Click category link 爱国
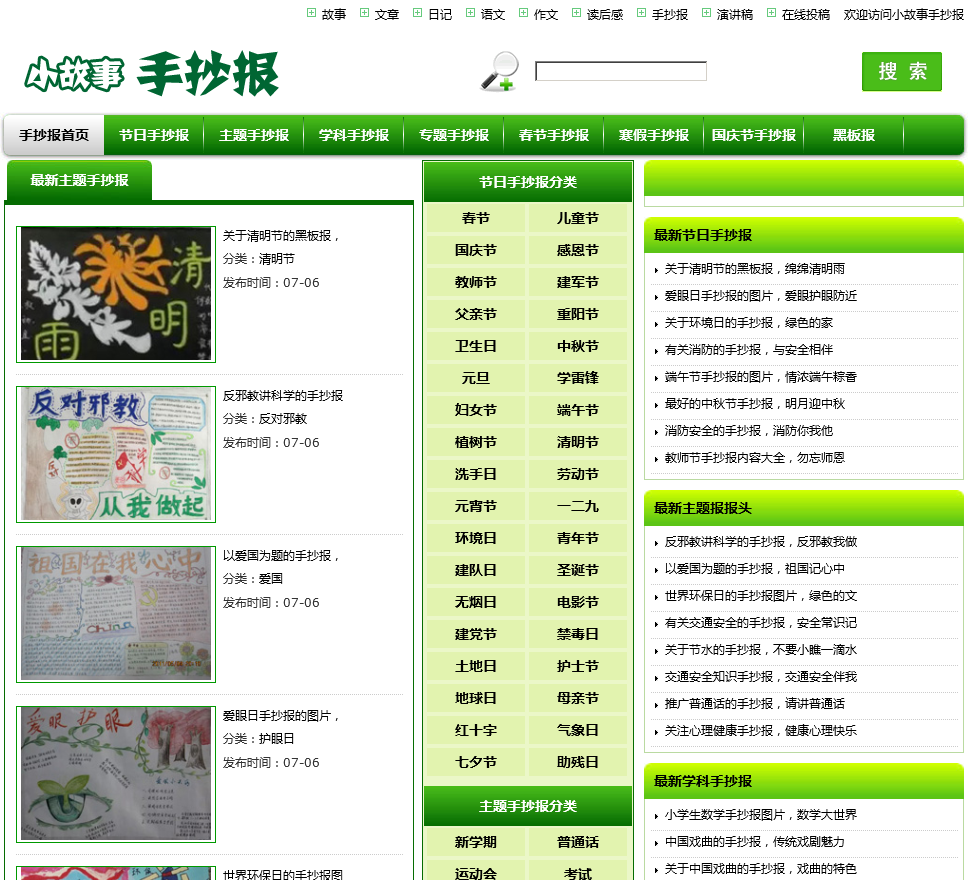This screenshot has height=880, width=968. click(x=270, y=579)
